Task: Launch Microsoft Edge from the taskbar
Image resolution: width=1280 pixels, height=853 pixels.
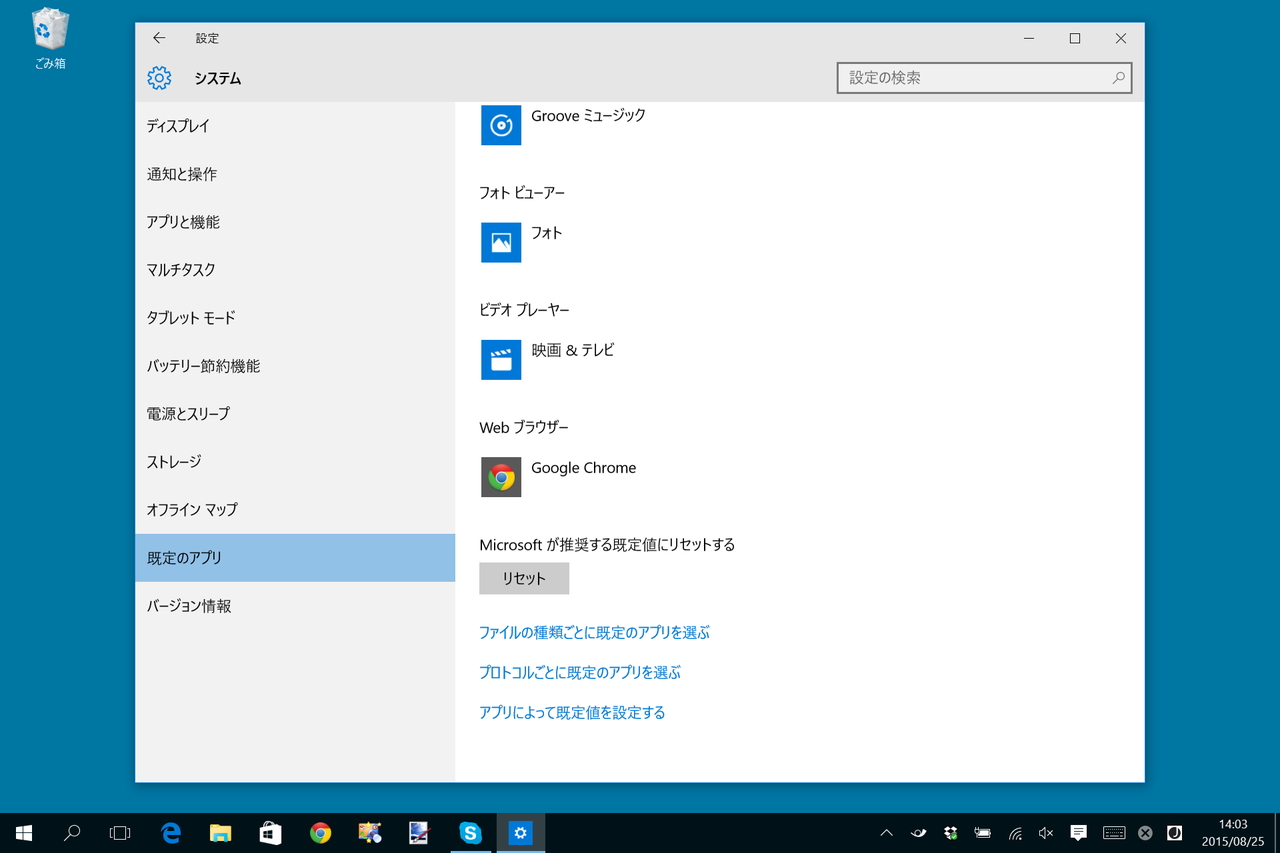Action: point(171,833)
